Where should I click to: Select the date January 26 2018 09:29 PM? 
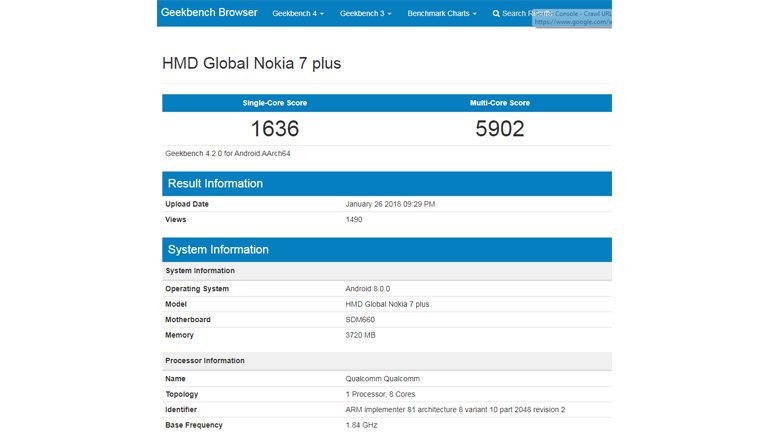[x=390, y=204]
